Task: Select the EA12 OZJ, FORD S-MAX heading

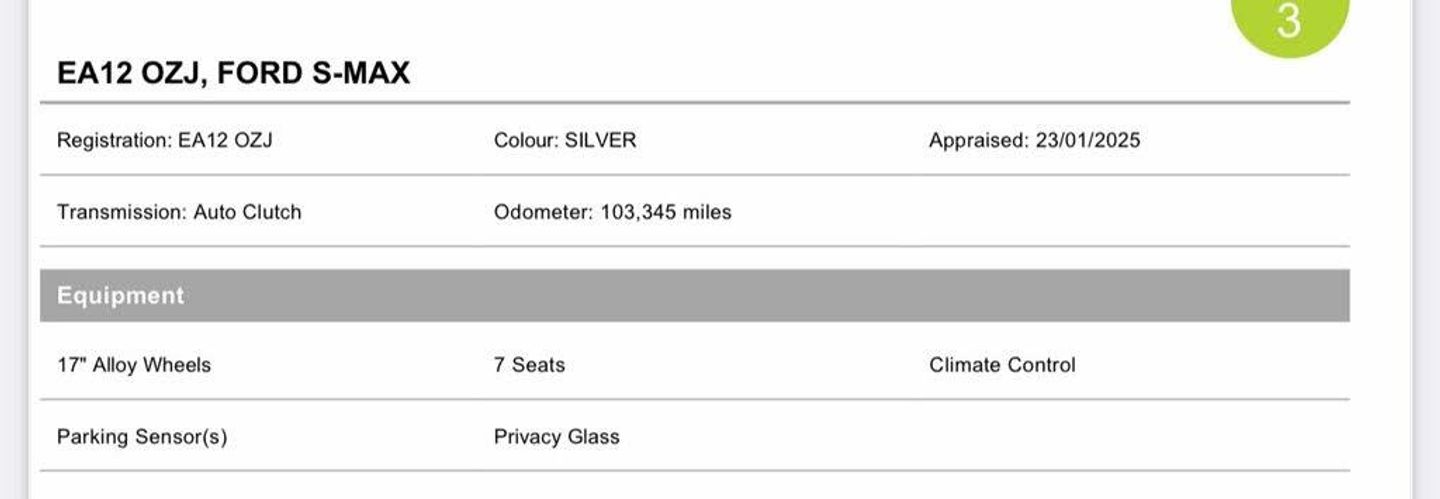Action: 233,73
